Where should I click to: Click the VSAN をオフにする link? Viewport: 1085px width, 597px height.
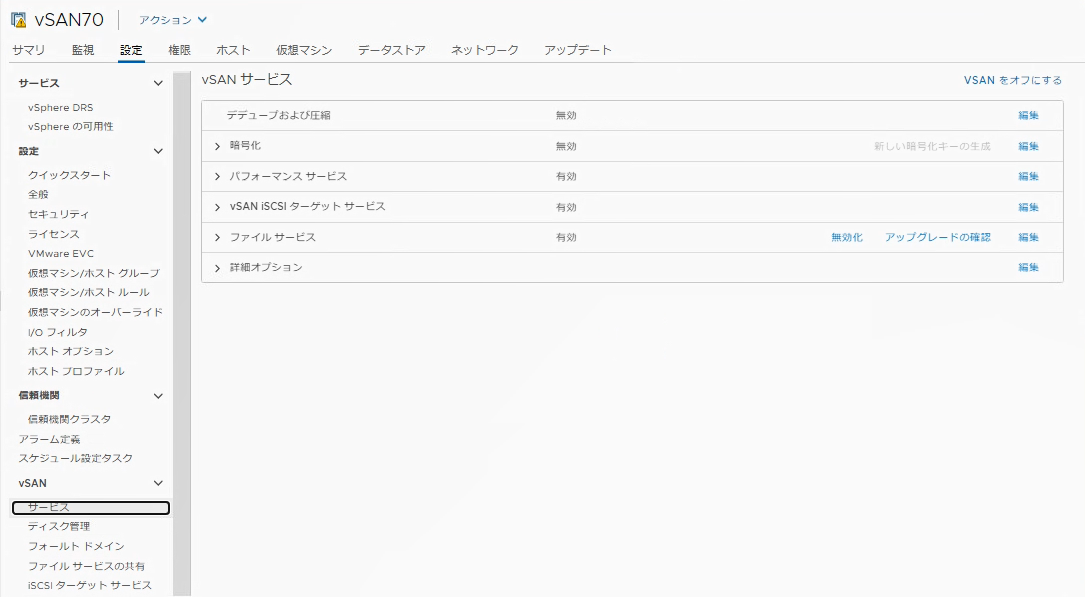[1013, 80]
